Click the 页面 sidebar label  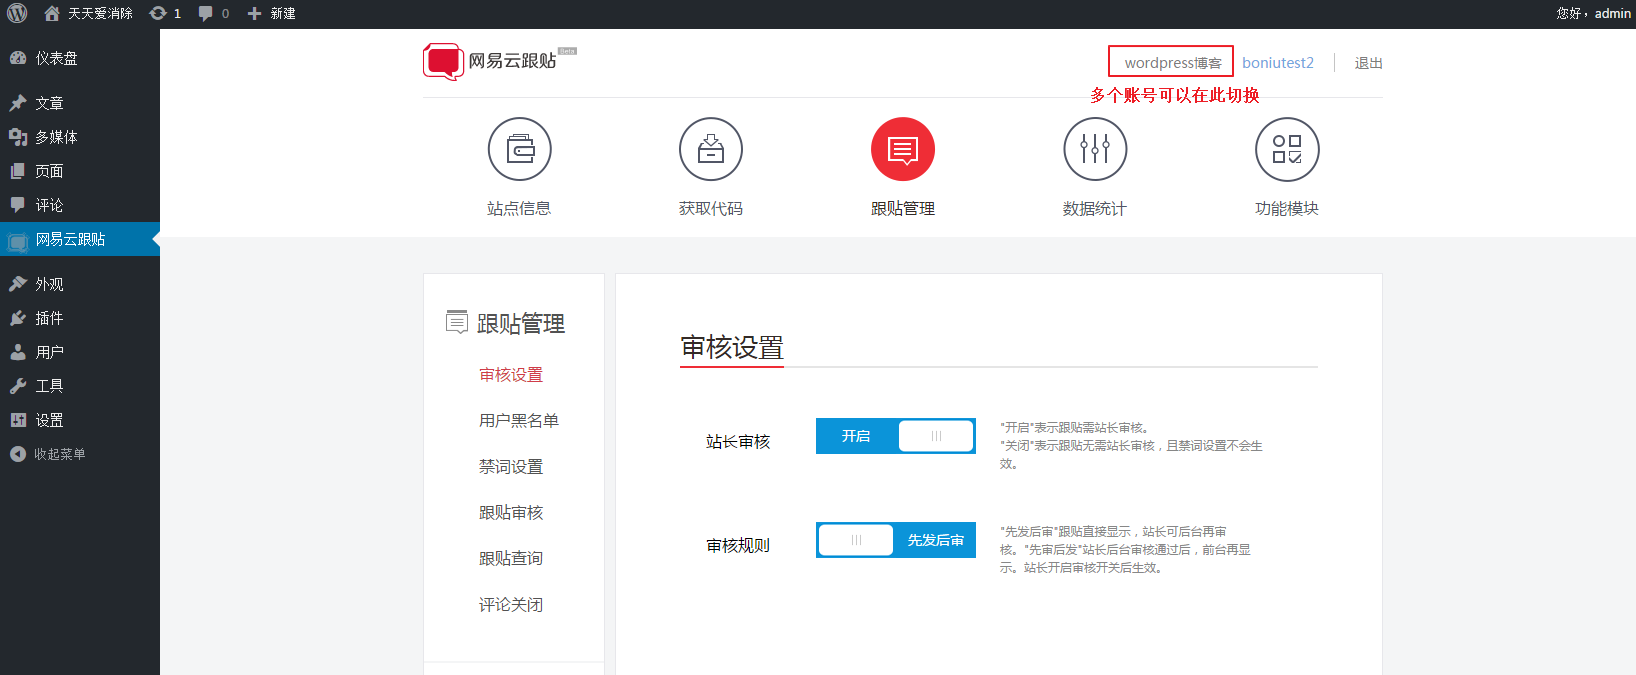click(50, 171)
